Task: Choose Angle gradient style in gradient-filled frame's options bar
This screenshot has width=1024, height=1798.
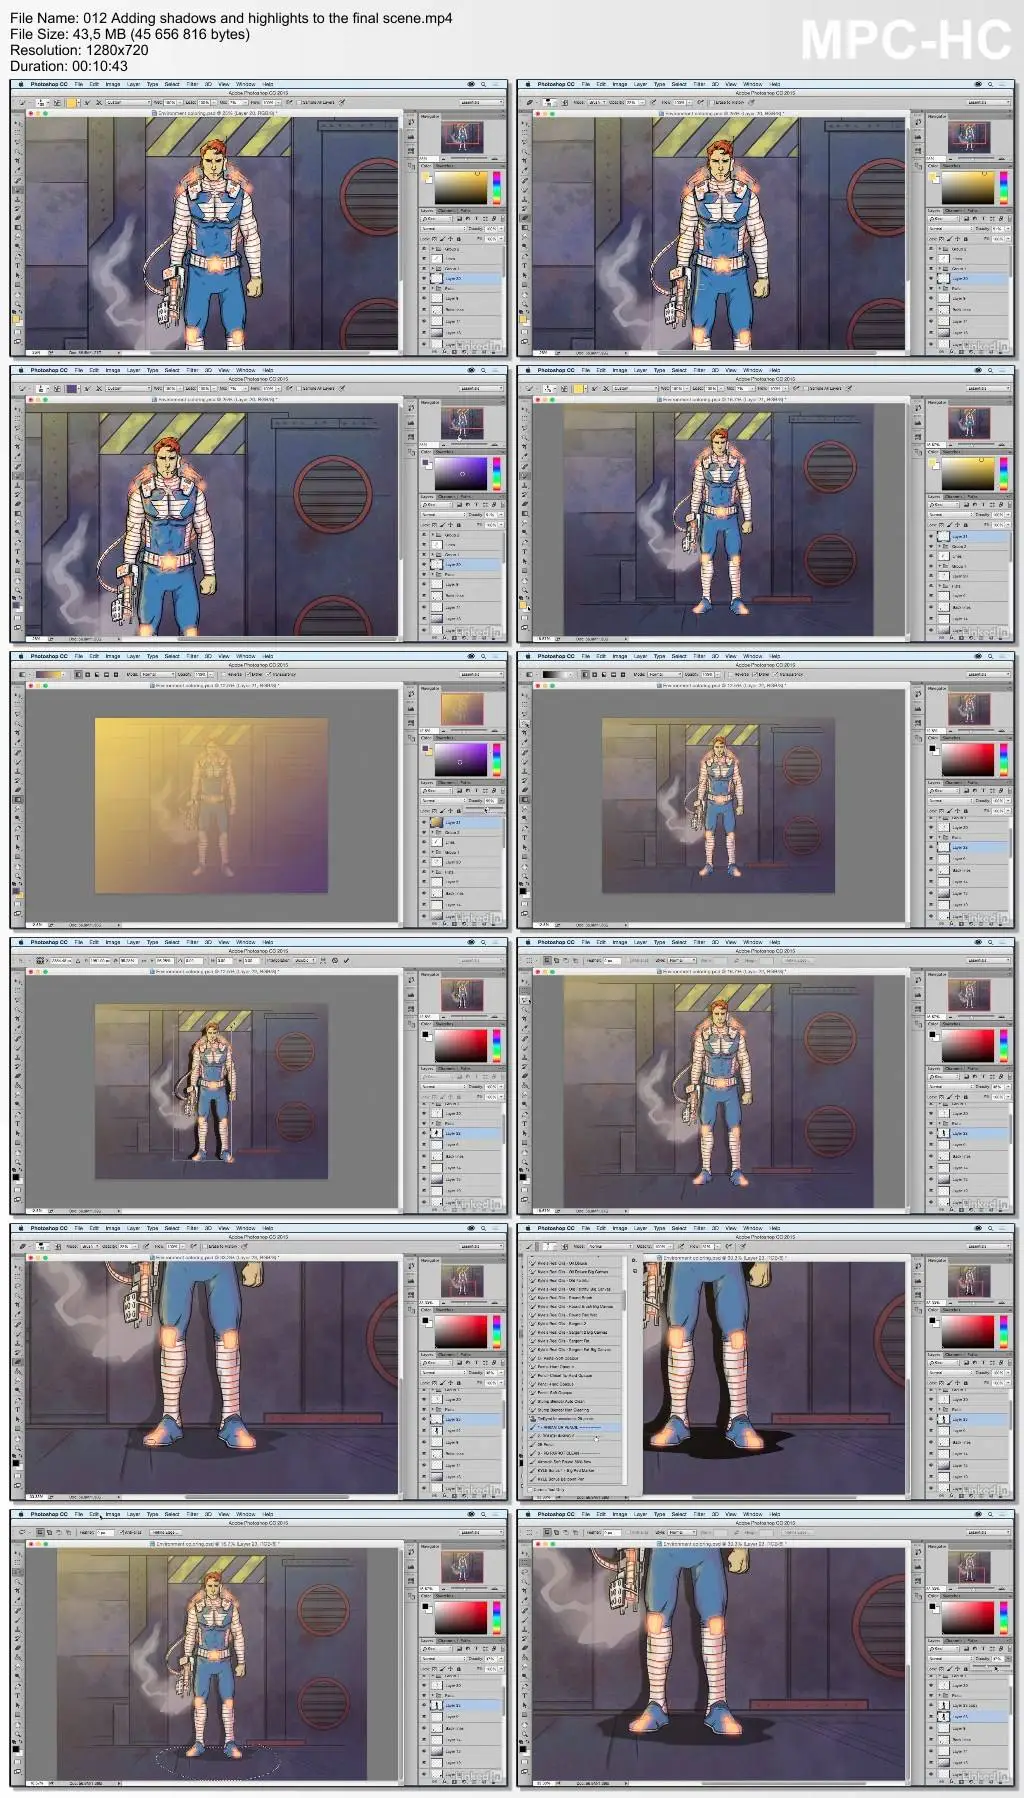Action: pos(97,675)
